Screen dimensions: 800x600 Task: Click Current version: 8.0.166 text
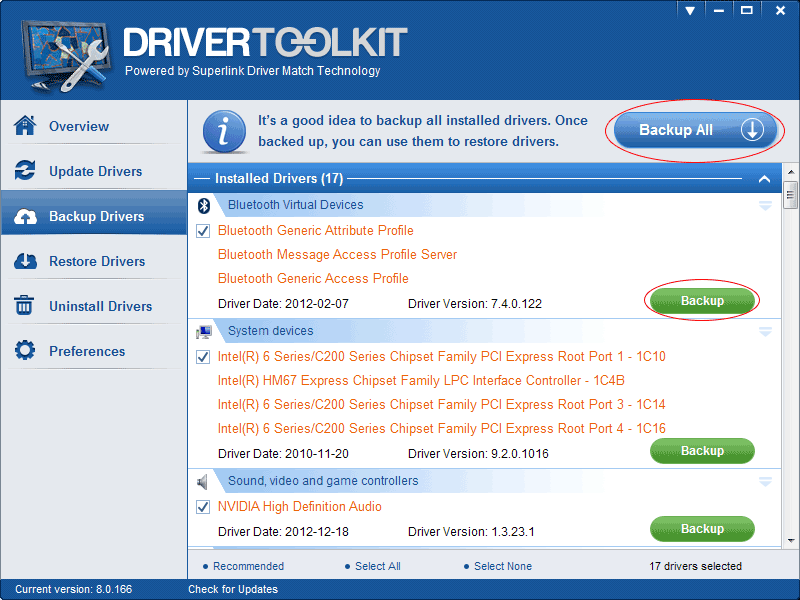73,589
